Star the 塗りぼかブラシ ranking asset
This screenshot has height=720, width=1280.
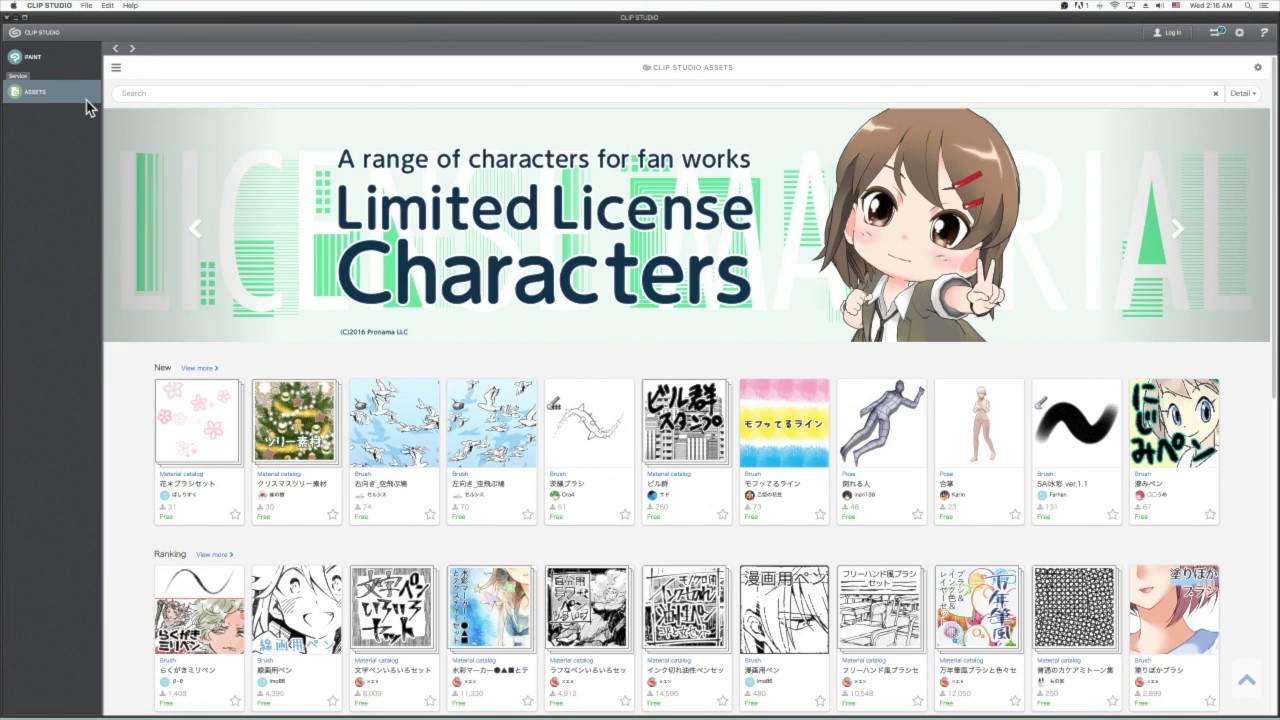tap(1210, 701)
